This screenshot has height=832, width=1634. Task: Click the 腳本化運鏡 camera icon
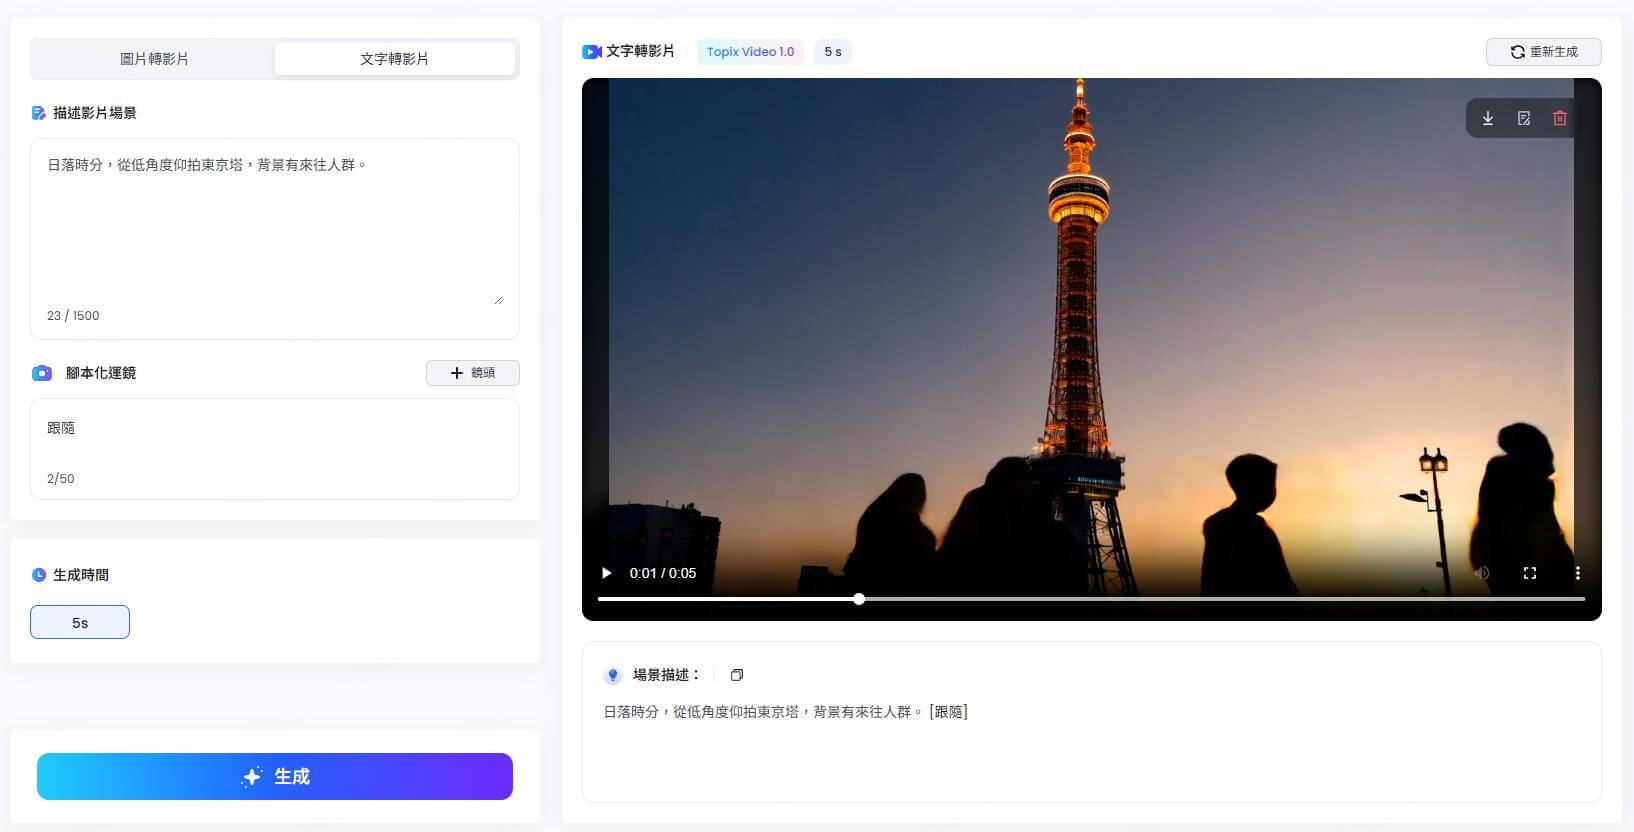pos(42,373)
